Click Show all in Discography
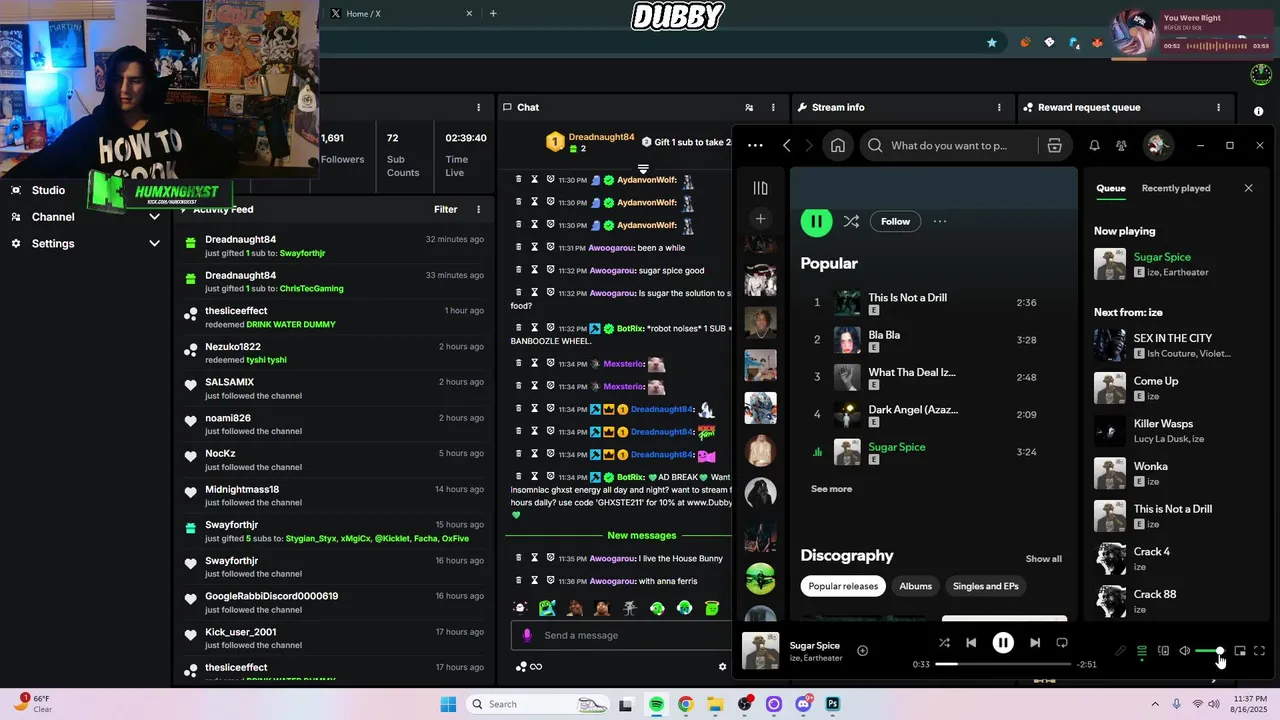Image resolution: width=1280 pixels, height=720 pixels. point(1043,559)
